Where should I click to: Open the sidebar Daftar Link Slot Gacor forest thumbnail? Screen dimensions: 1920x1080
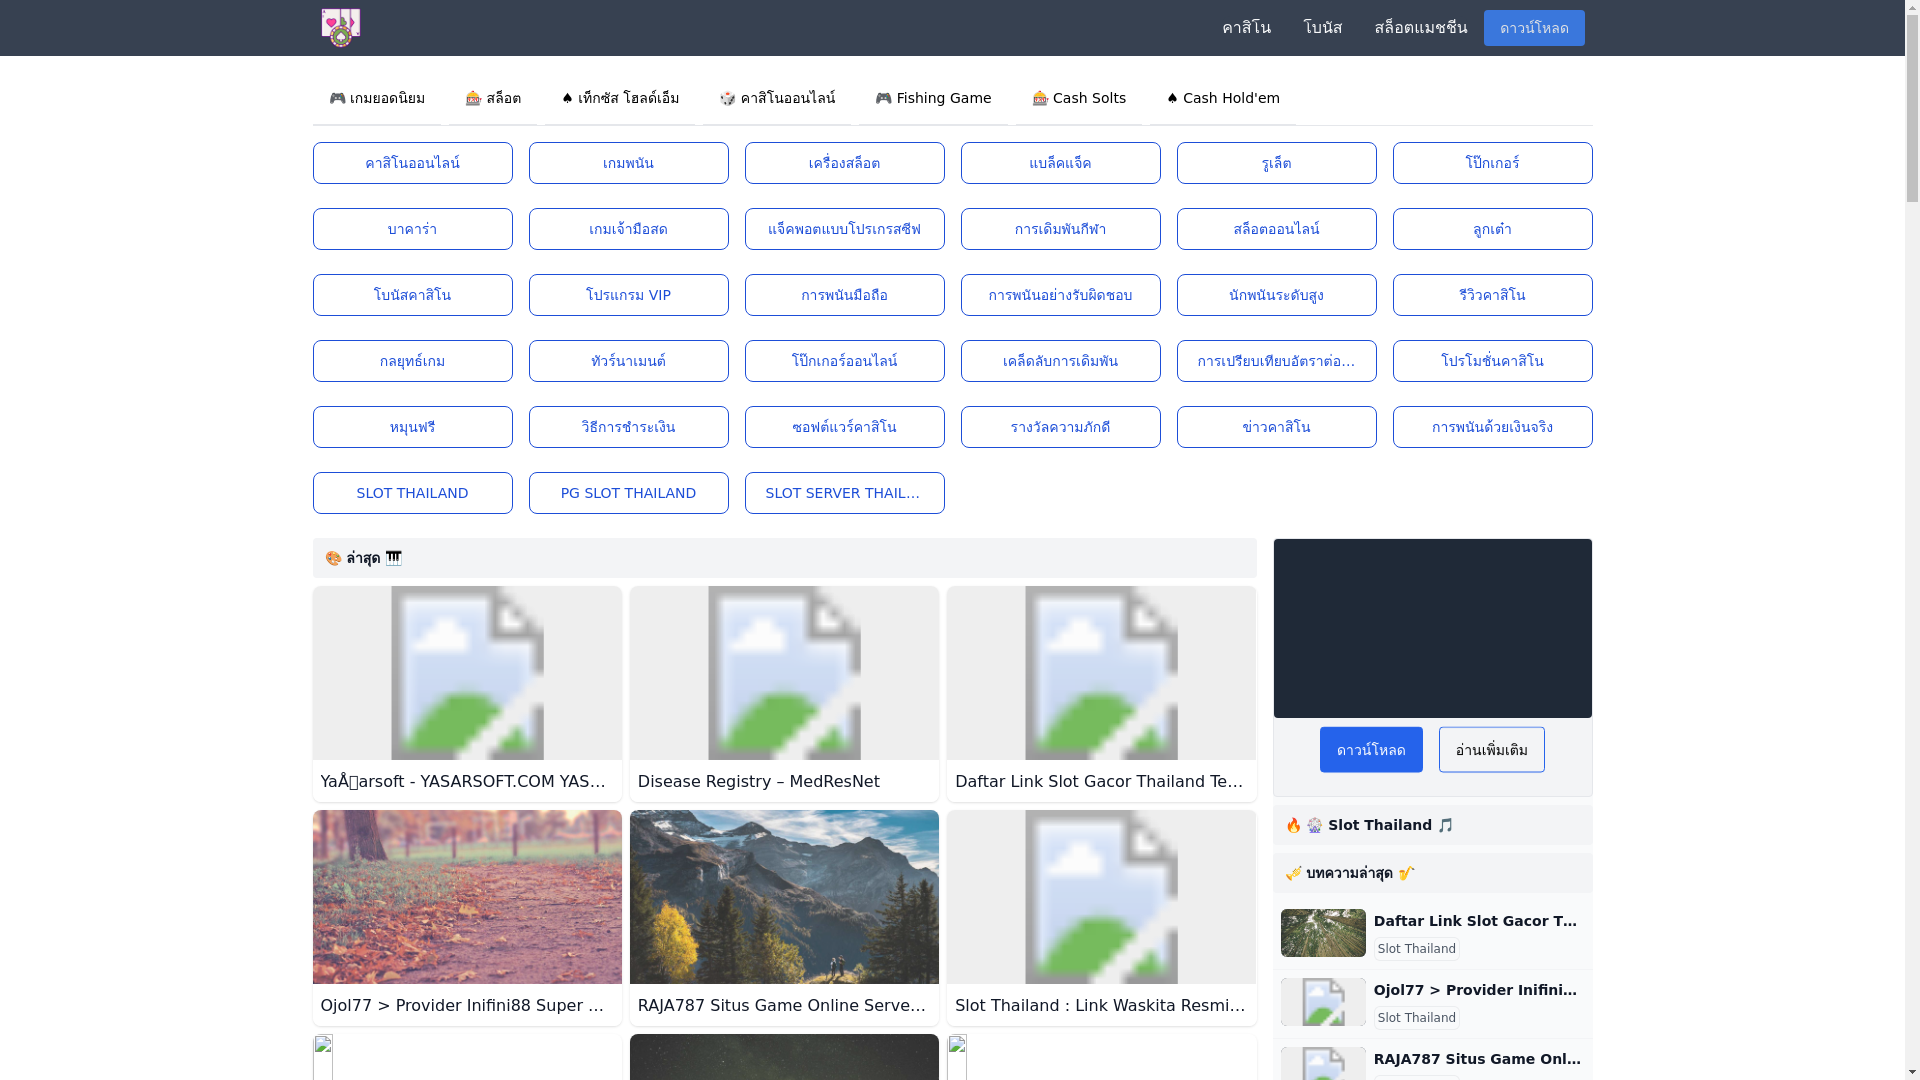point(1323,933)
